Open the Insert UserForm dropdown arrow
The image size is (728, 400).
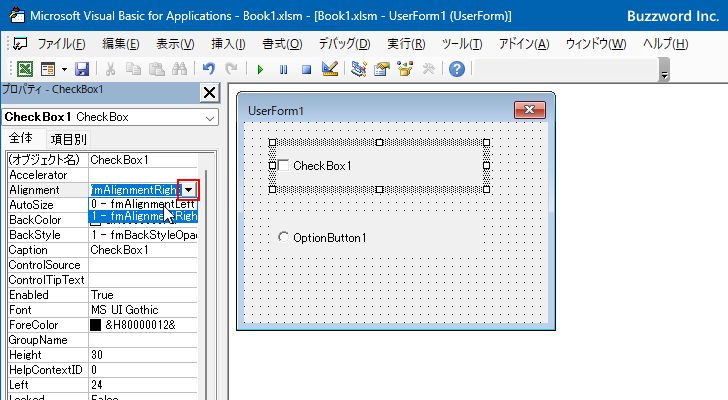[64, 70]
